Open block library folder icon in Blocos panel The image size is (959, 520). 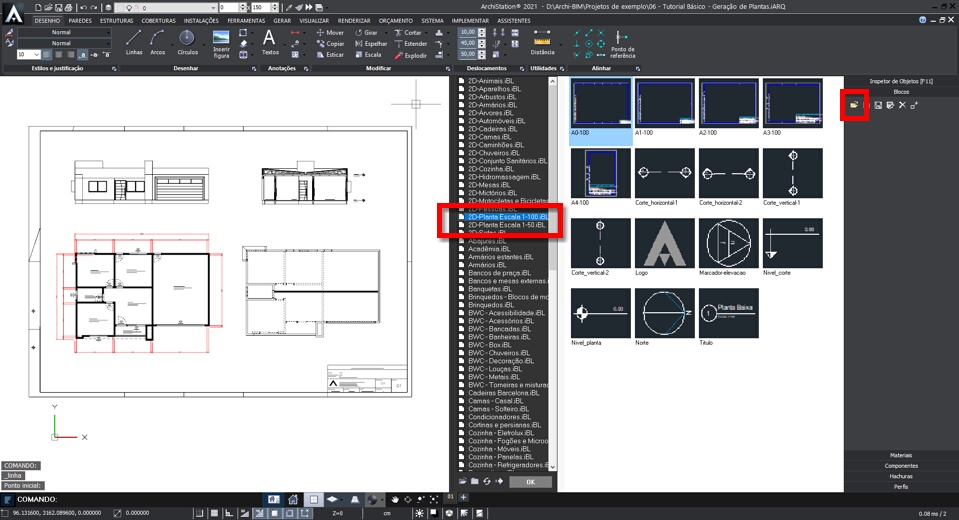coord(854,105)
